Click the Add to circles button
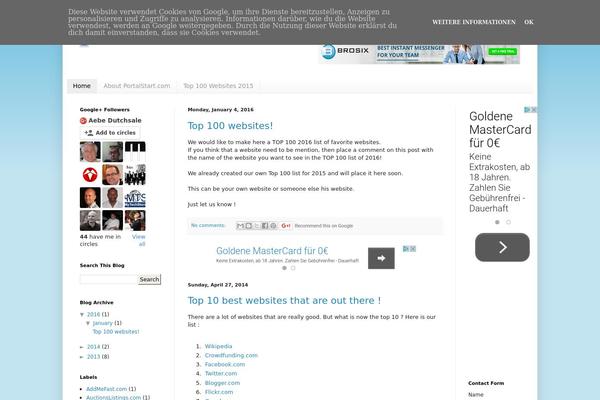600x400 pixels. pos(110,133)
